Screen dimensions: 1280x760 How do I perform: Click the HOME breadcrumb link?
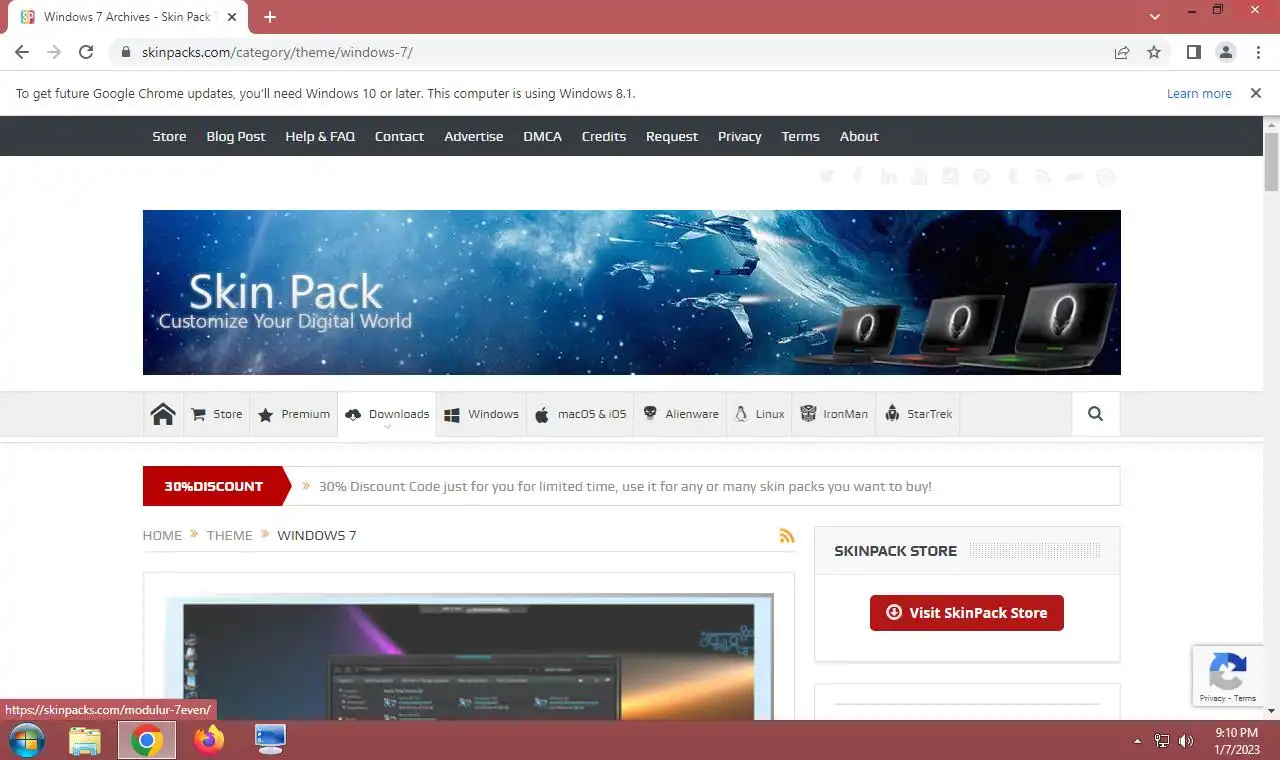162,536
